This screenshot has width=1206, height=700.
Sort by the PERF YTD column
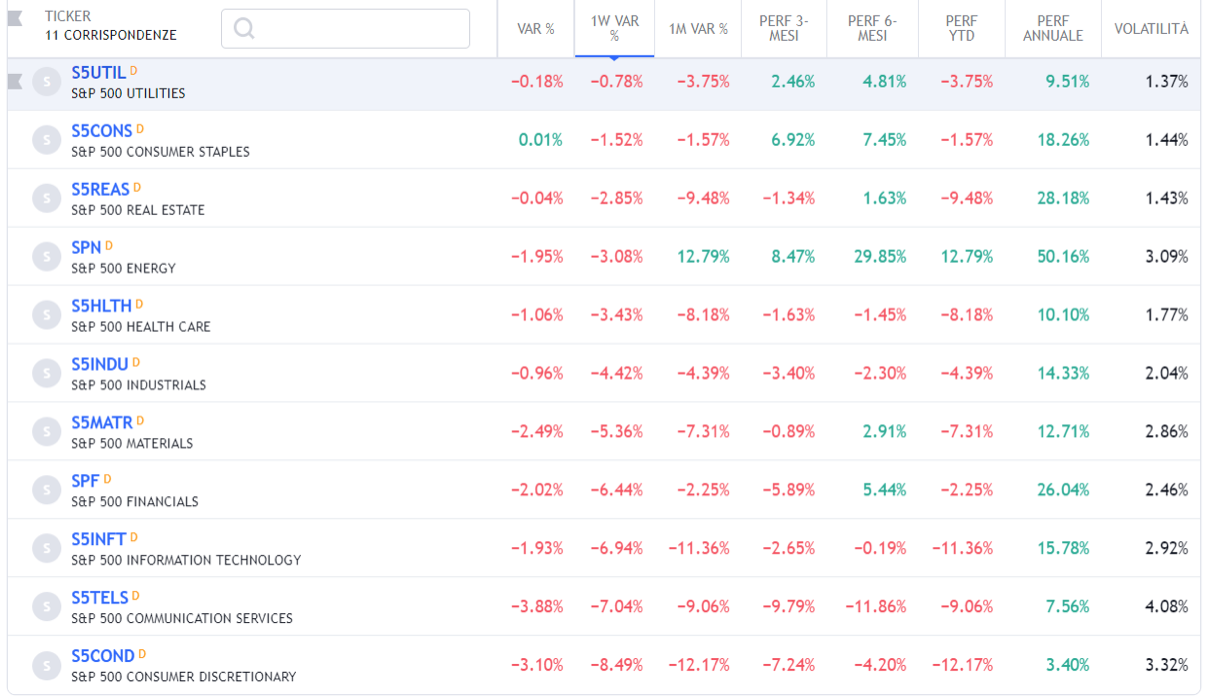point(961,29)
